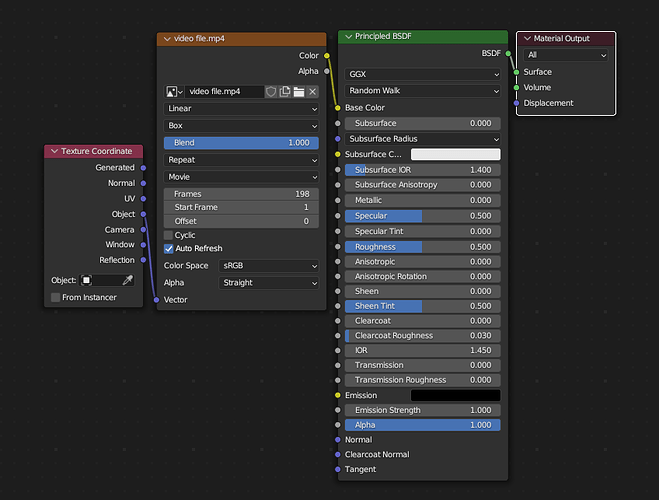
Task: Click the Reflection output socket
Action: pos(143,260)
